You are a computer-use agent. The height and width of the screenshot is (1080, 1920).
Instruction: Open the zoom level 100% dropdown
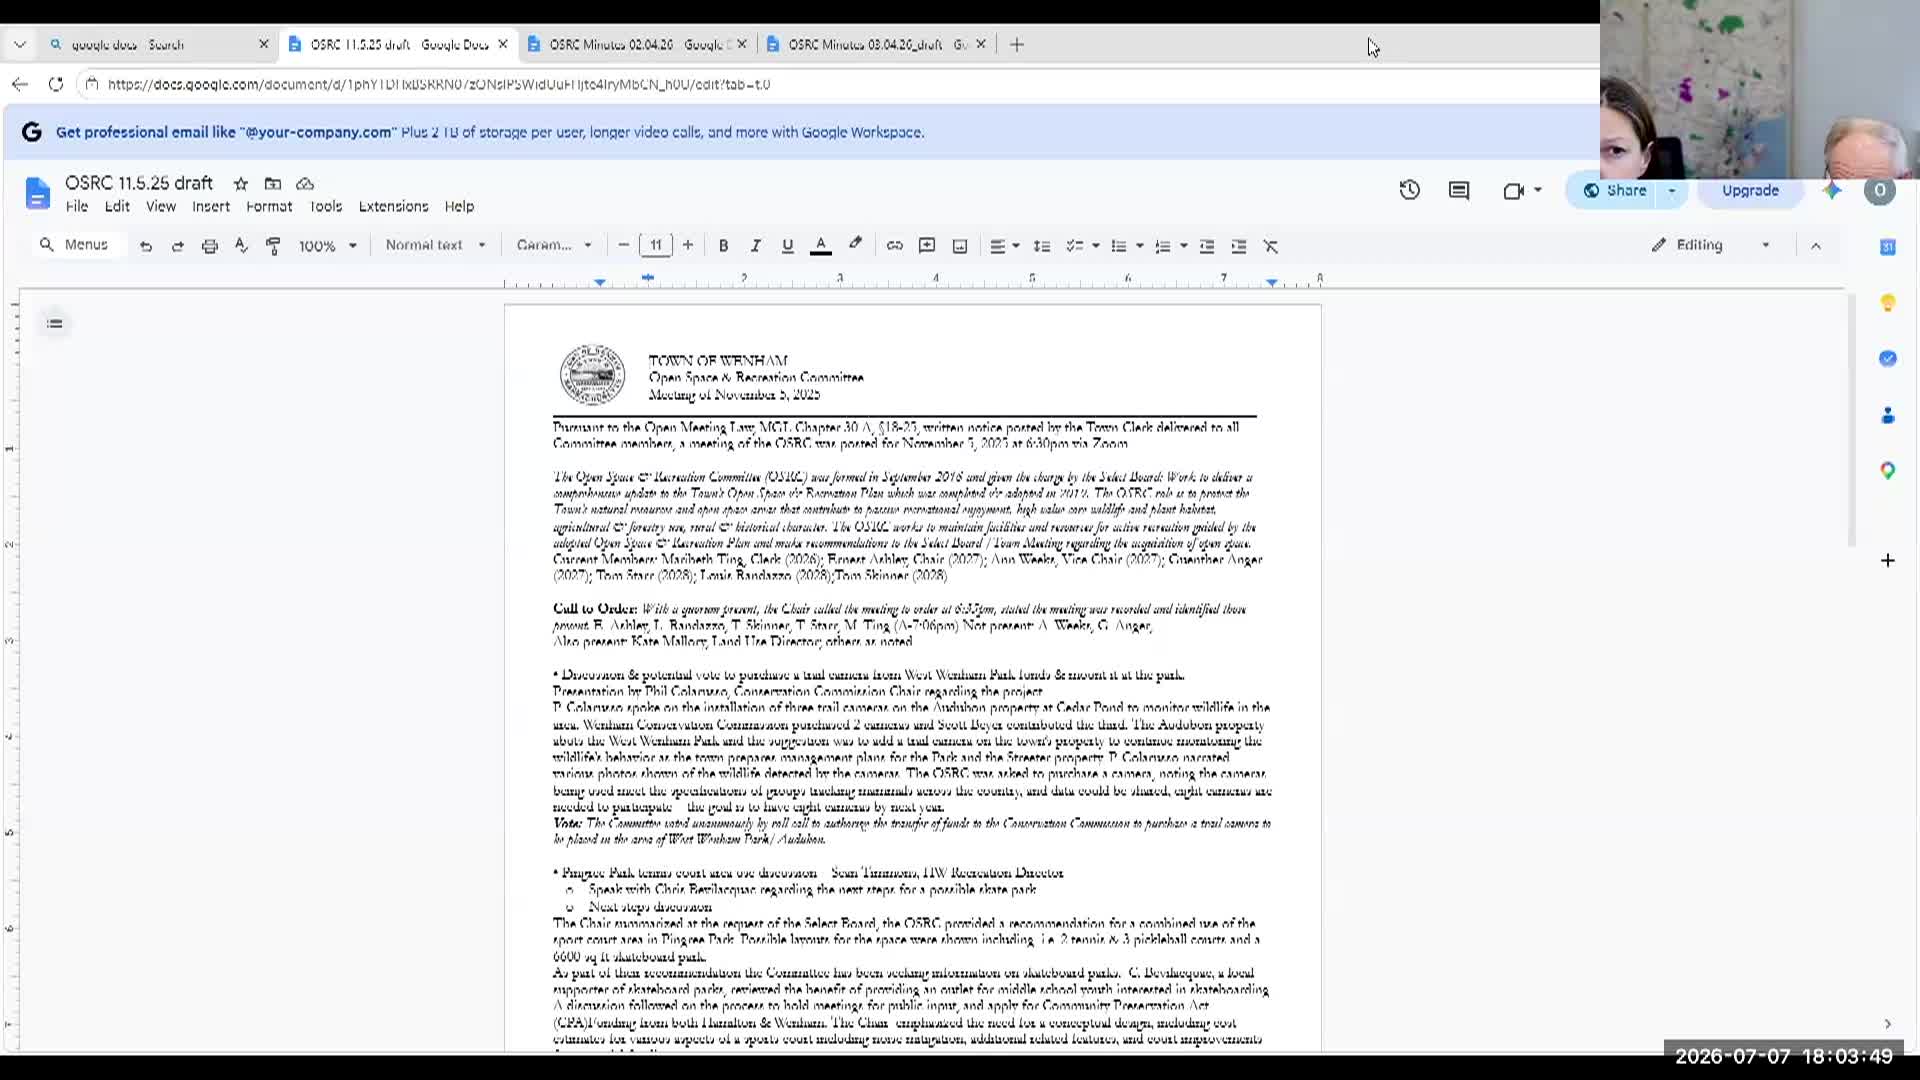click(327, 246)
